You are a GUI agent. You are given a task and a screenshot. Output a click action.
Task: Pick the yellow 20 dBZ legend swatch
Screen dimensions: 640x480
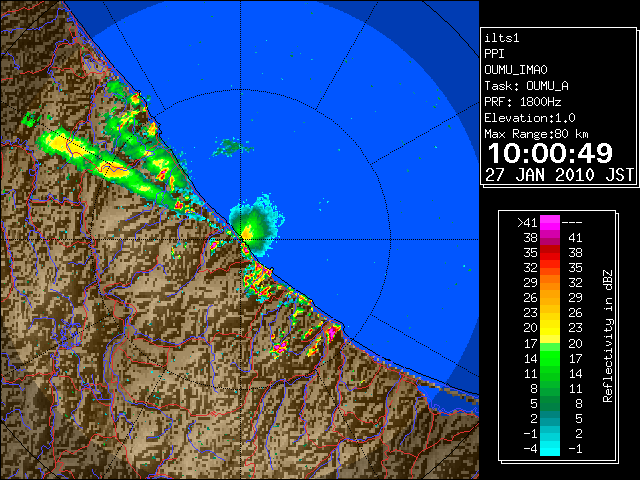[x=550, y=328]
